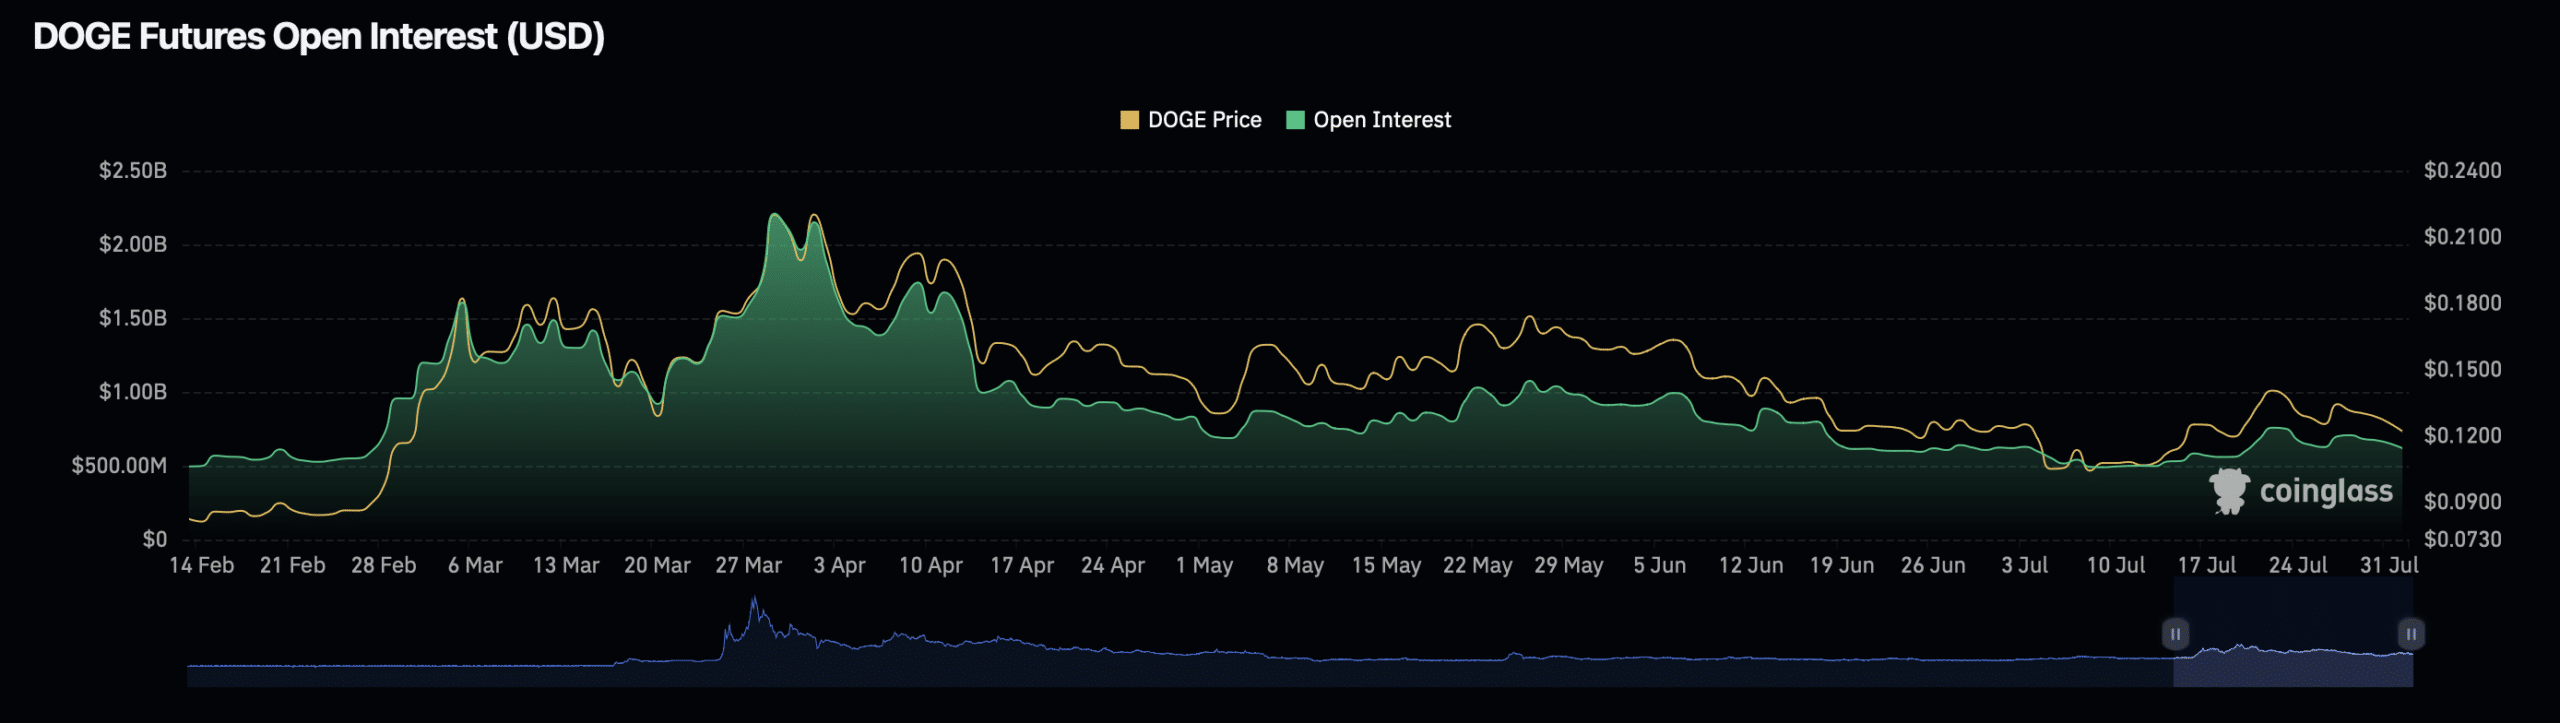The width and height of the screenshot is (2560, 723).
Task: Click the "$0.0730" price axis value
Action: [2463, 540]
